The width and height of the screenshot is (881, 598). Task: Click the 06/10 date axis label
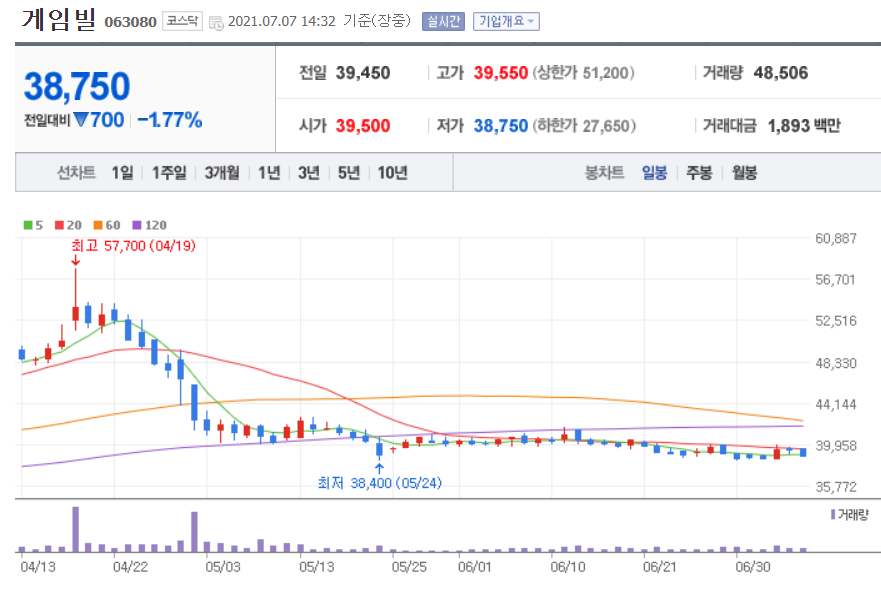(x=567, y=567)
